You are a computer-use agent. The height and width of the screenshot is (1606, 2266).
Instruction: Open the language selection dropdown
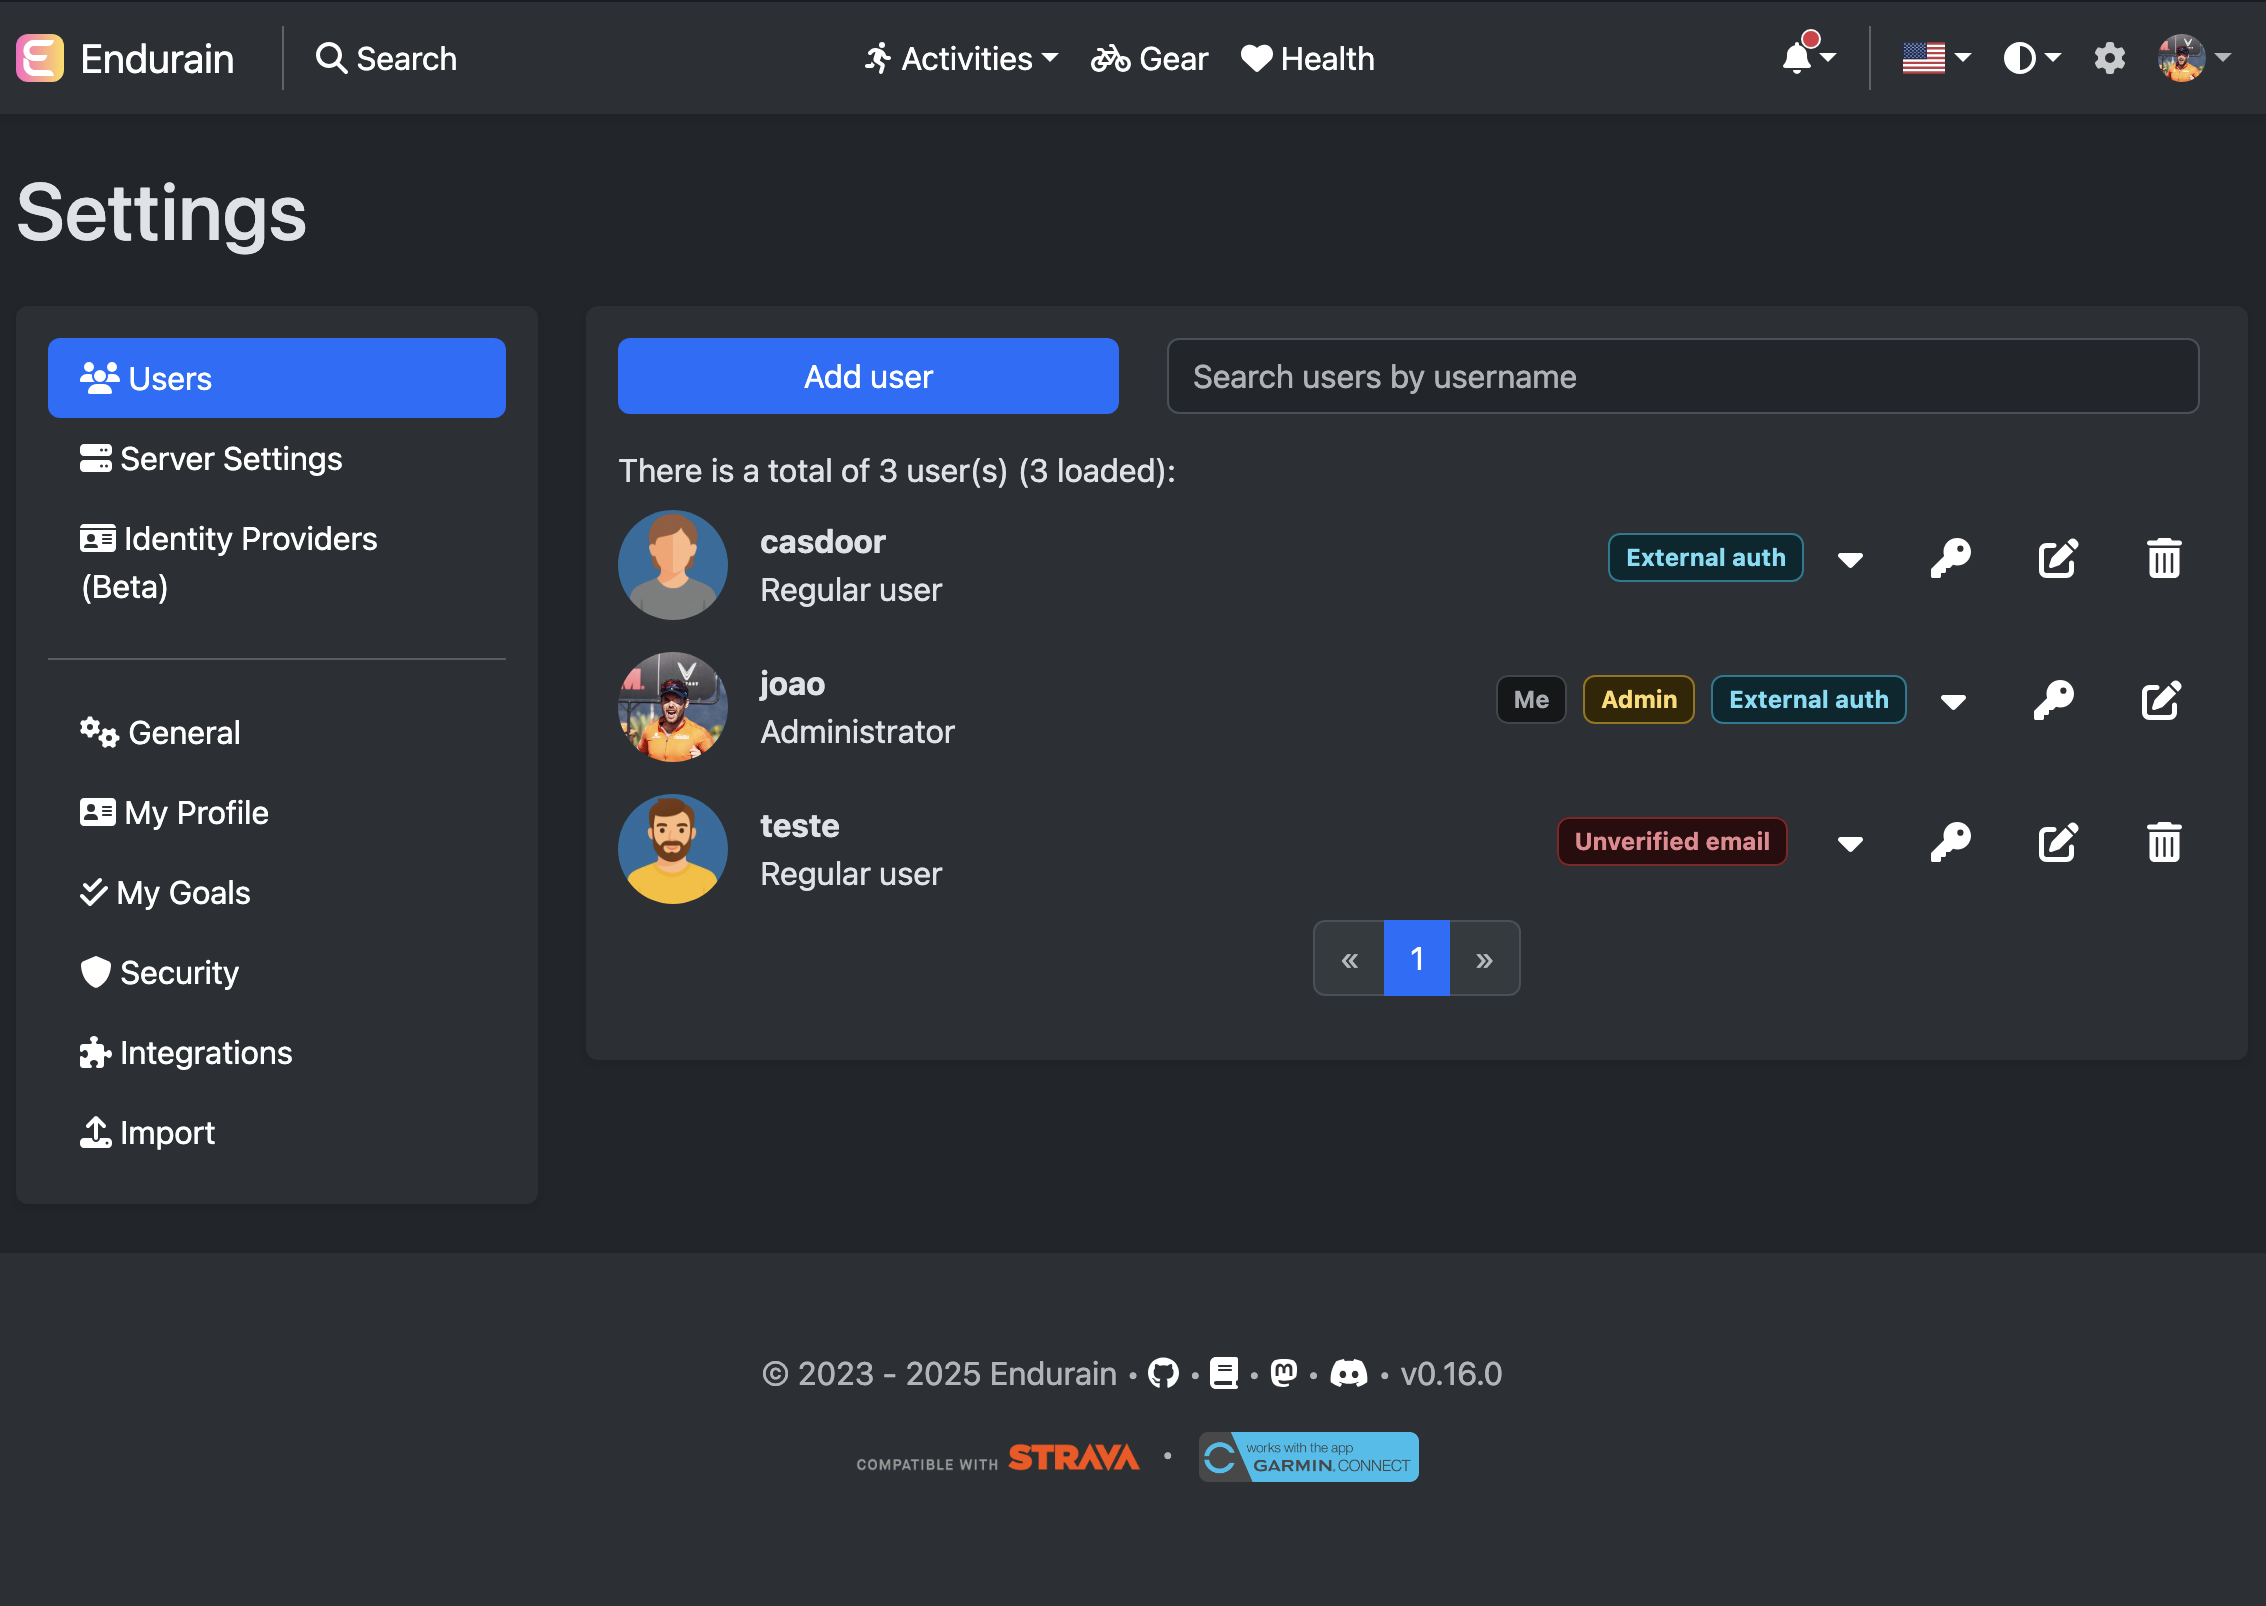(1934, 58)
